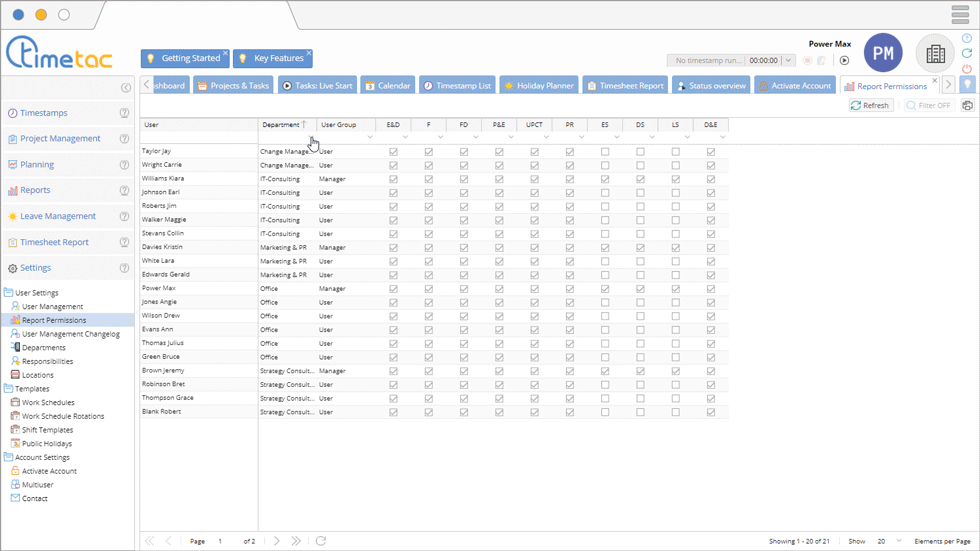Toggle LS checkbox for Power Max

pyautogui.click(x=676, y=289)
